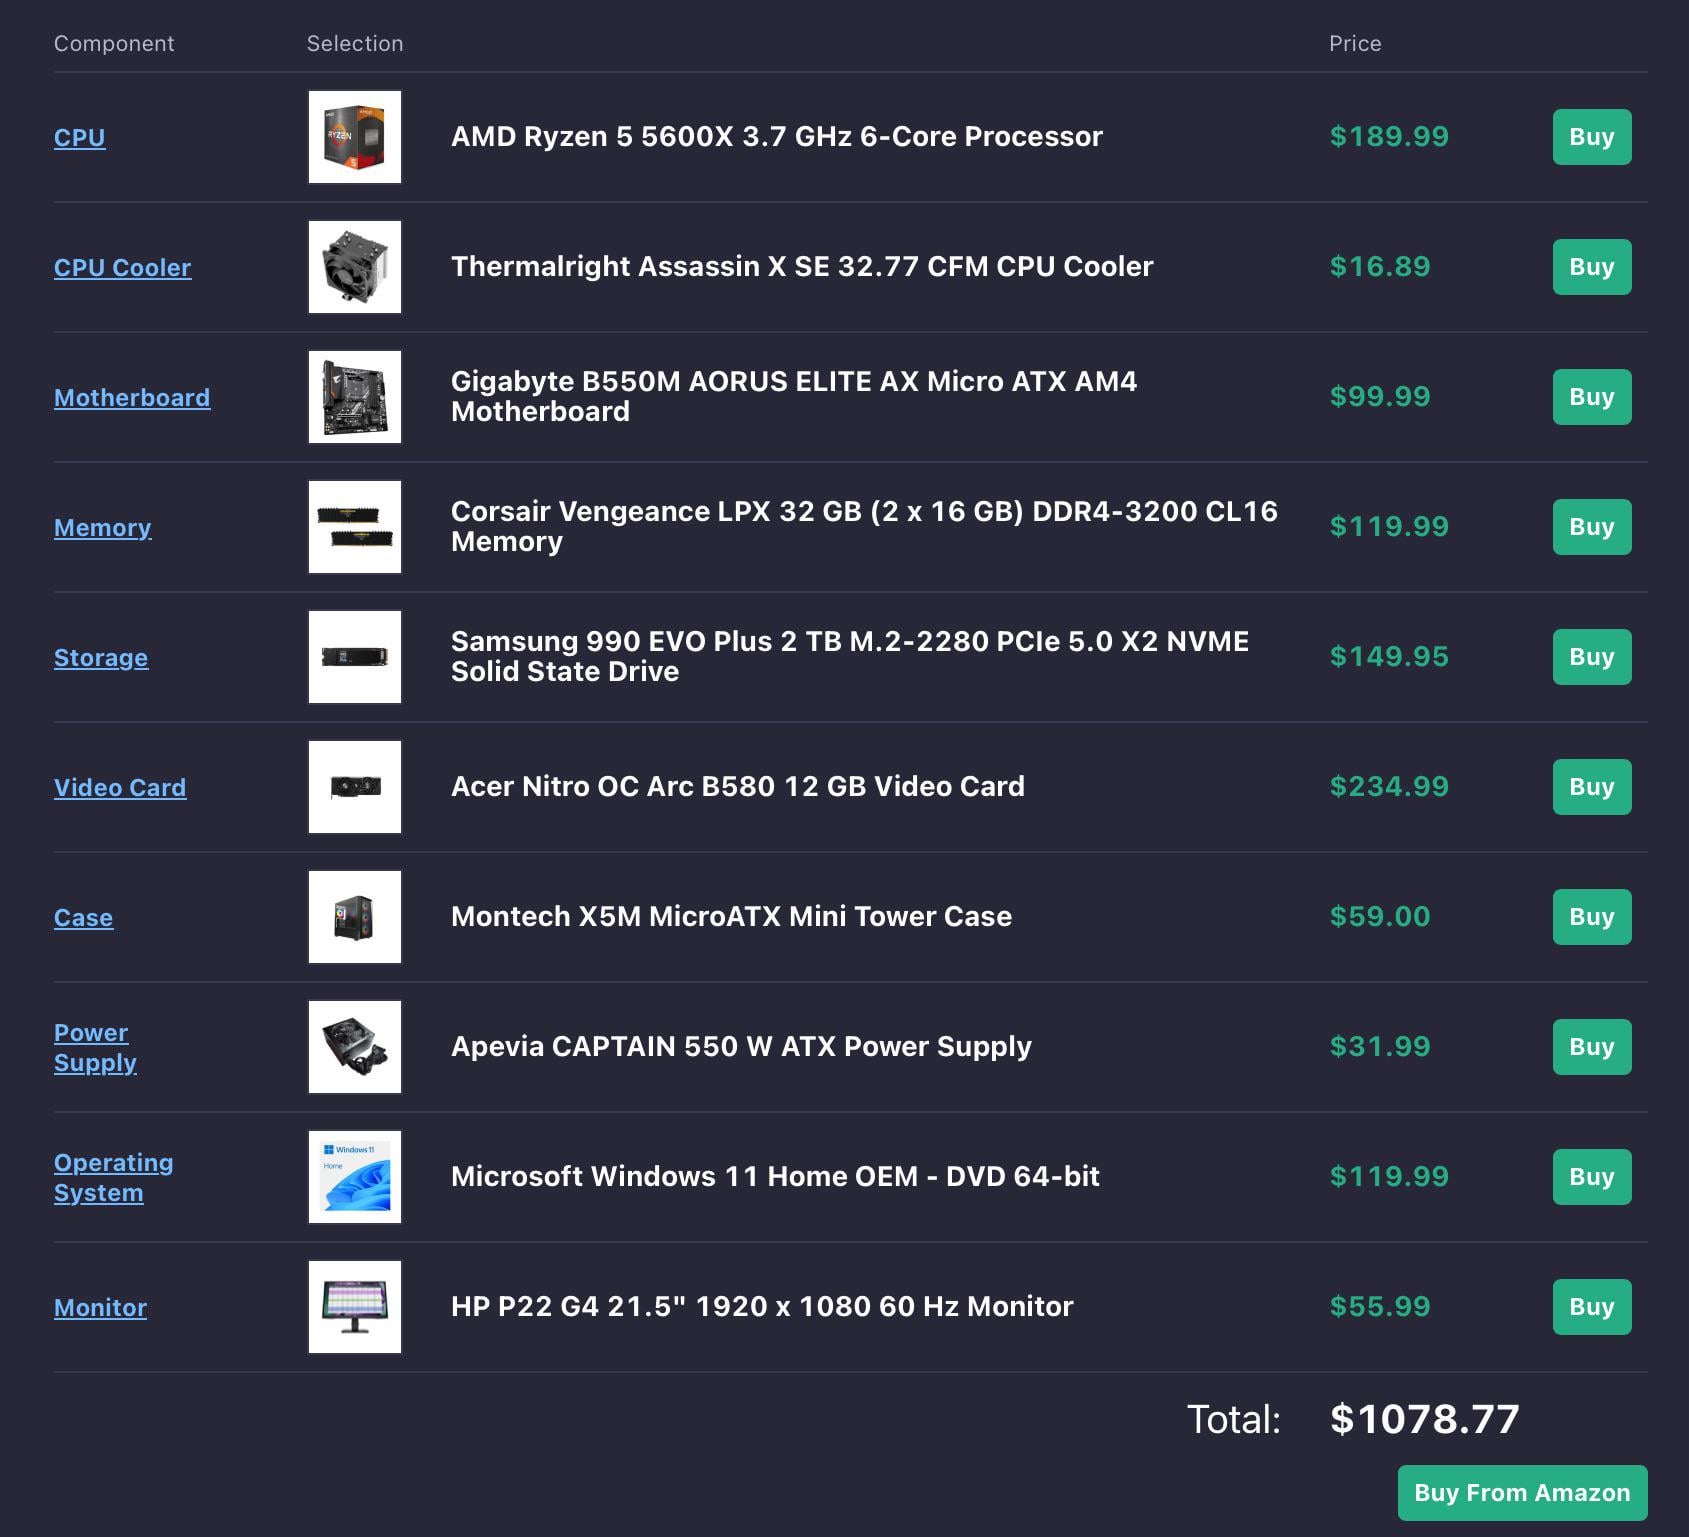
Task: Open the Montech X5M case image
Action: click(x=354, y=917)
